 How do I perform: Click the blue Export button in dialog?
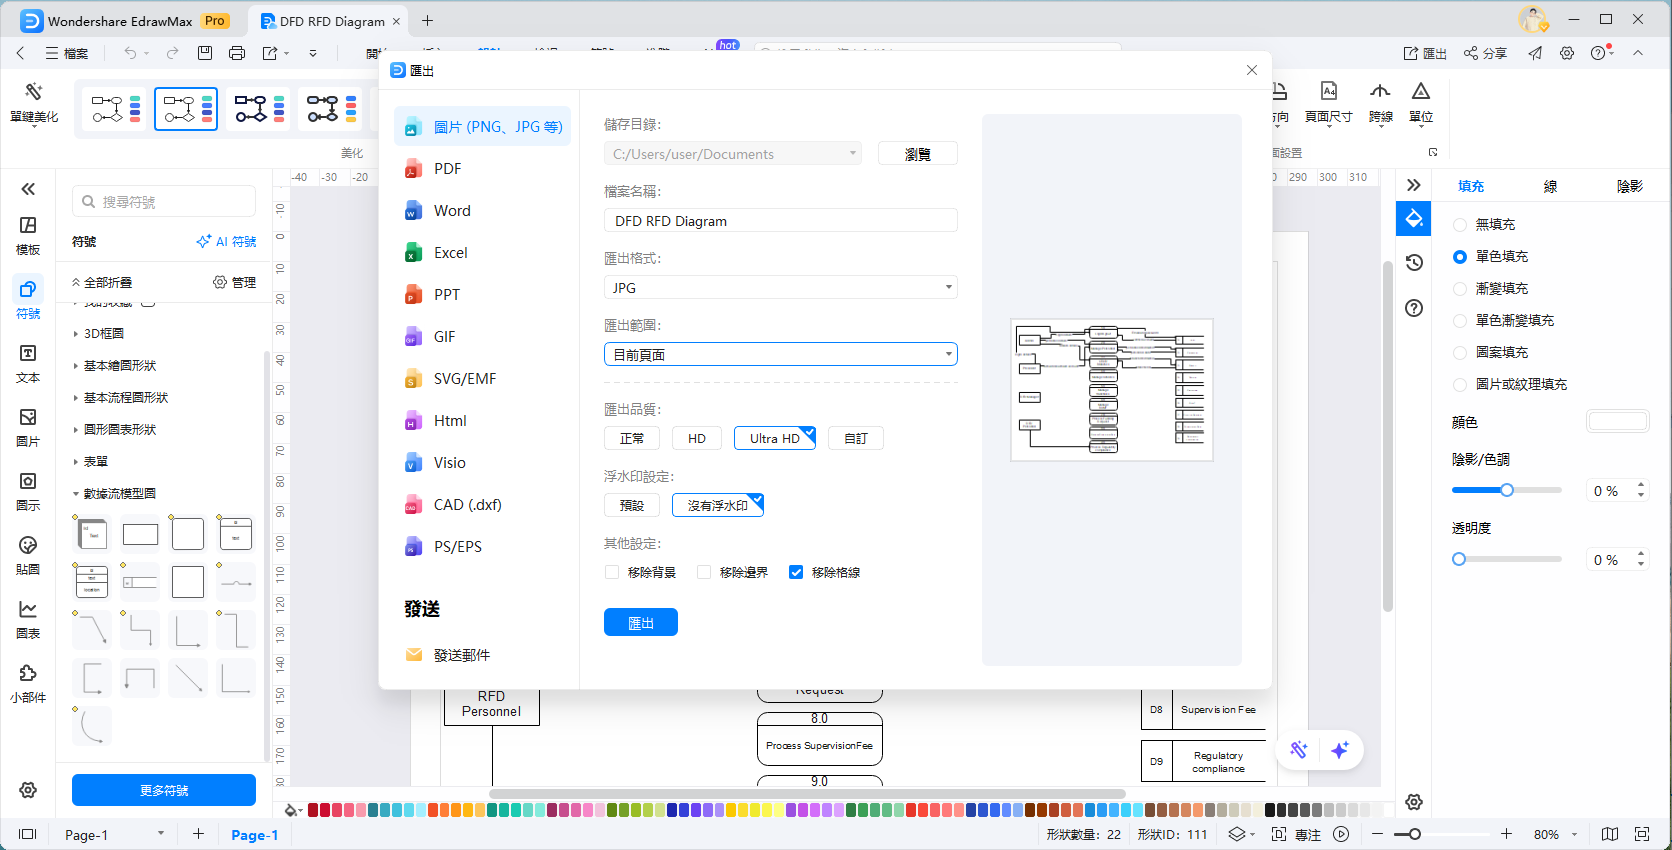tap(641, 622)
